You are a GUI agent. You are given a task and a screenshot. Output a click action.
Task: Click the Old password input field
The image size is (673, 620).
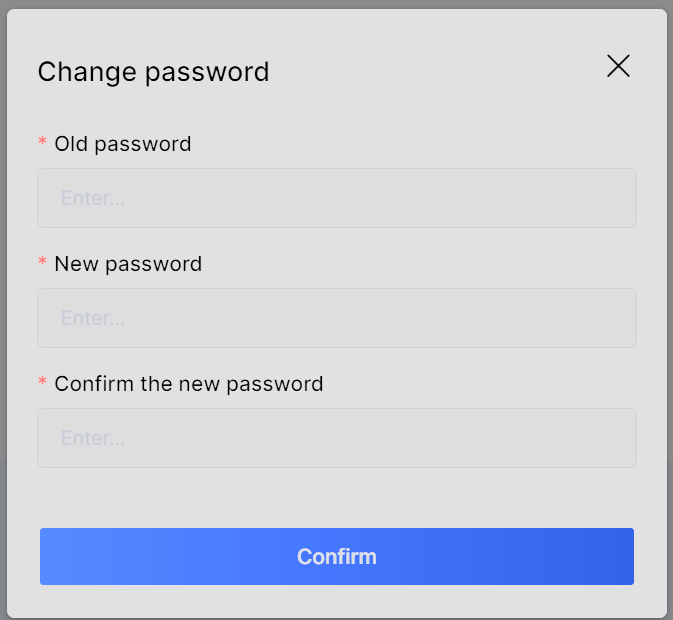[336, 198]
